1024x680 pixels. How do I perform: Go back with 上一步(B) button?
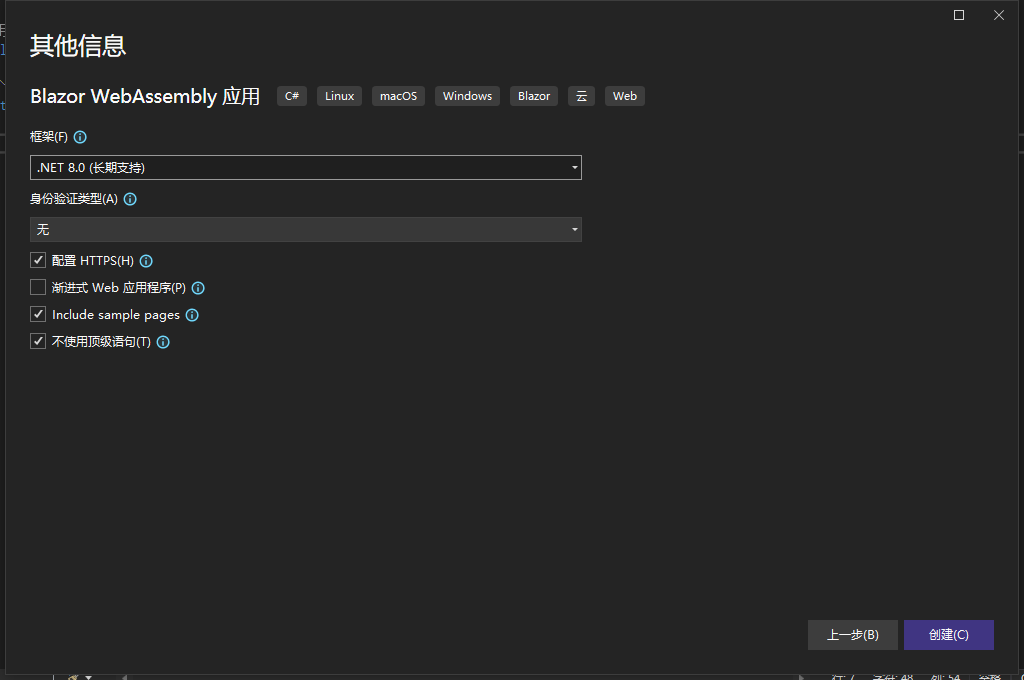(852, 635)
